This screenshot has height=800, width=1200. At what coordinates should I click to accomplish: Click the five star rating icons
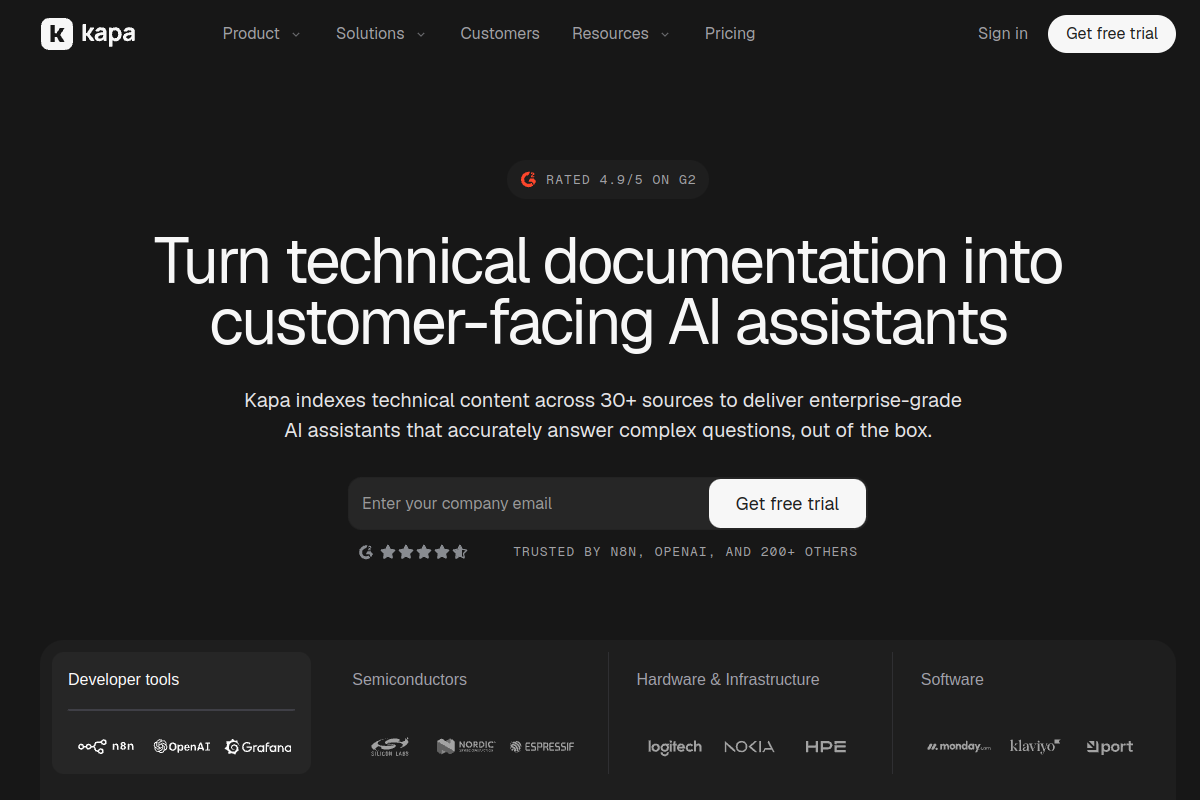pos(424,552)
